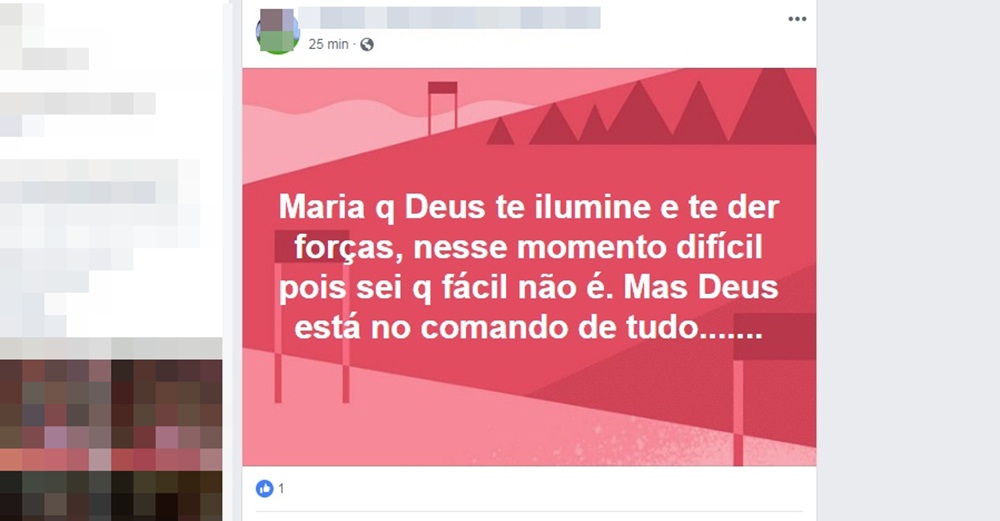The width and height of the screenshot is (1000, 521).
Task: Click the 'nesse momento difícil' text line
Action: (x=588, y=247)
